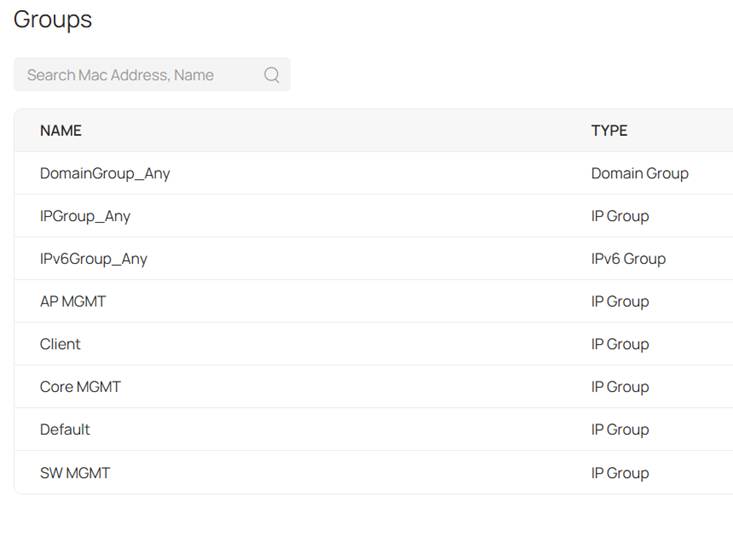Viewport: 733px width, 538px height.
Task: Select the AP MGMT group name
Action: [x=73, y=301]
